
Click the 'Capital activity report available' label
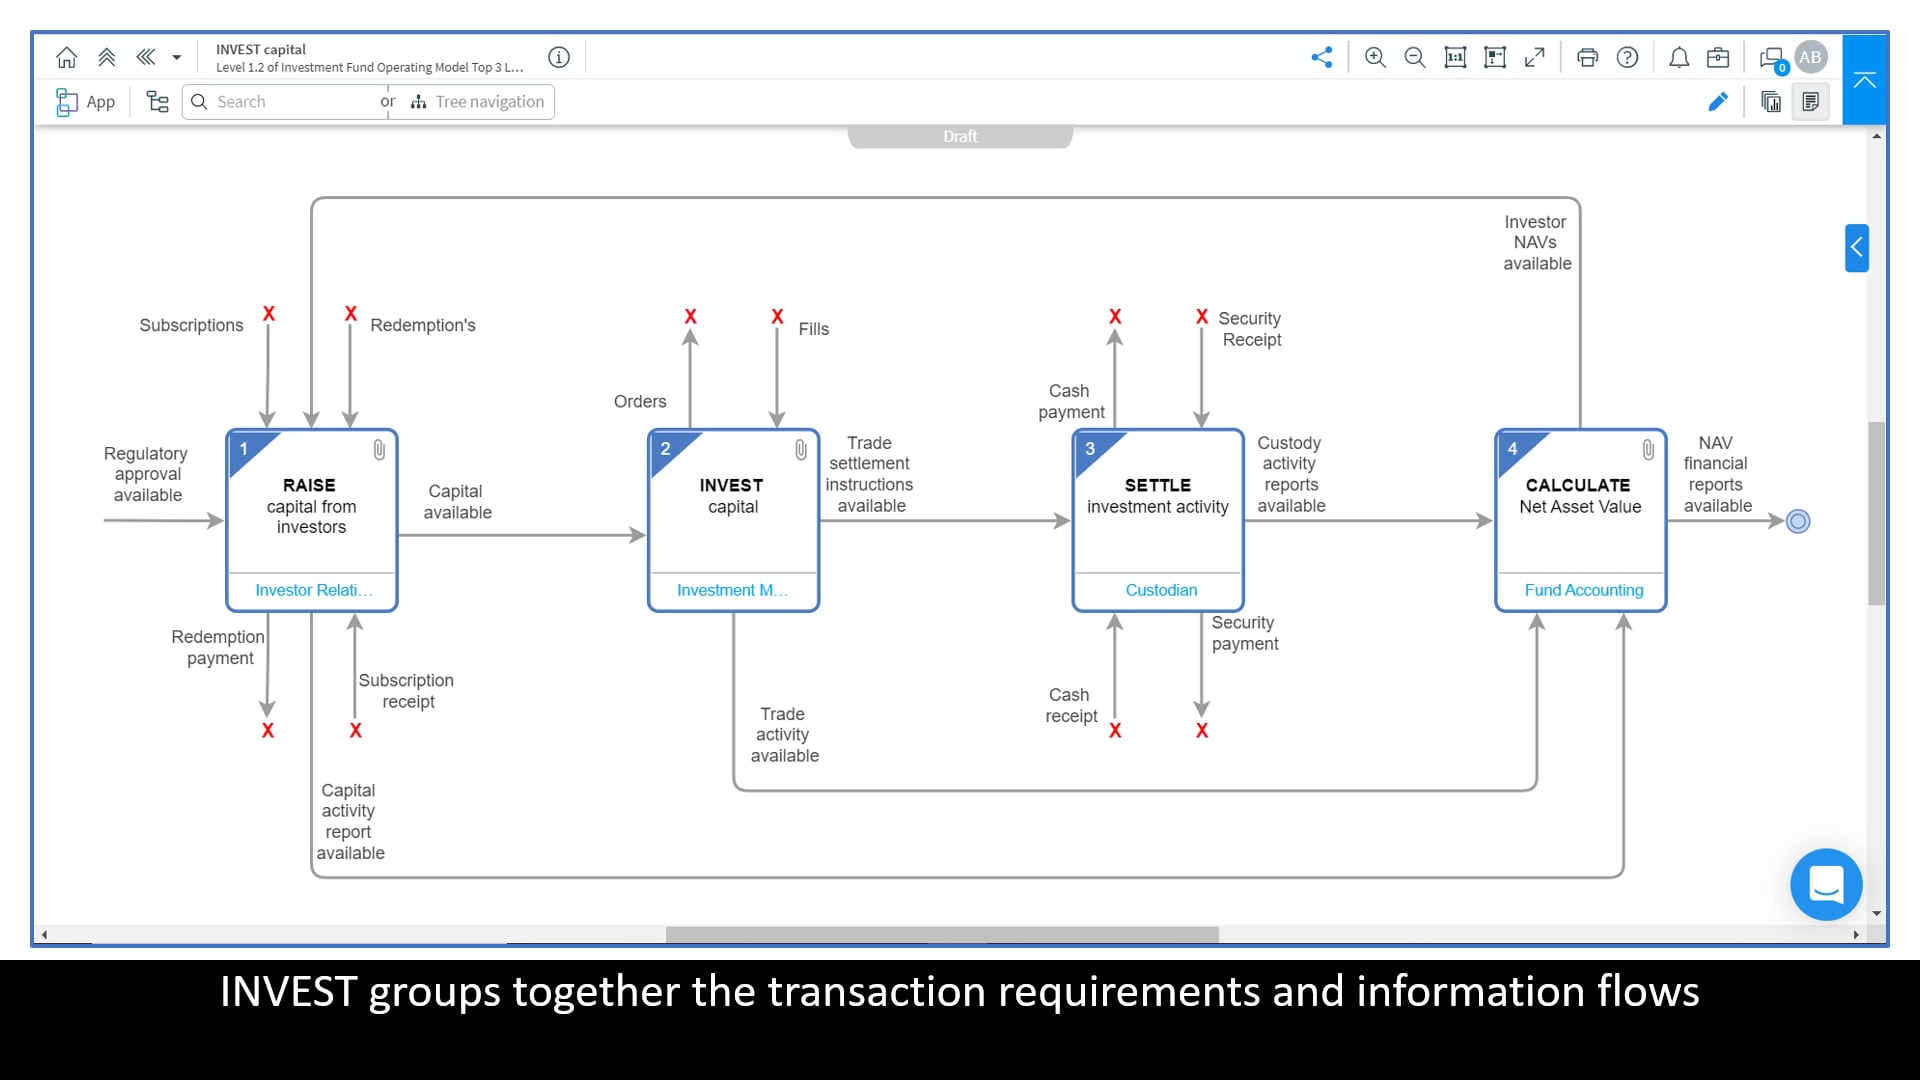[x=350, y=821]
